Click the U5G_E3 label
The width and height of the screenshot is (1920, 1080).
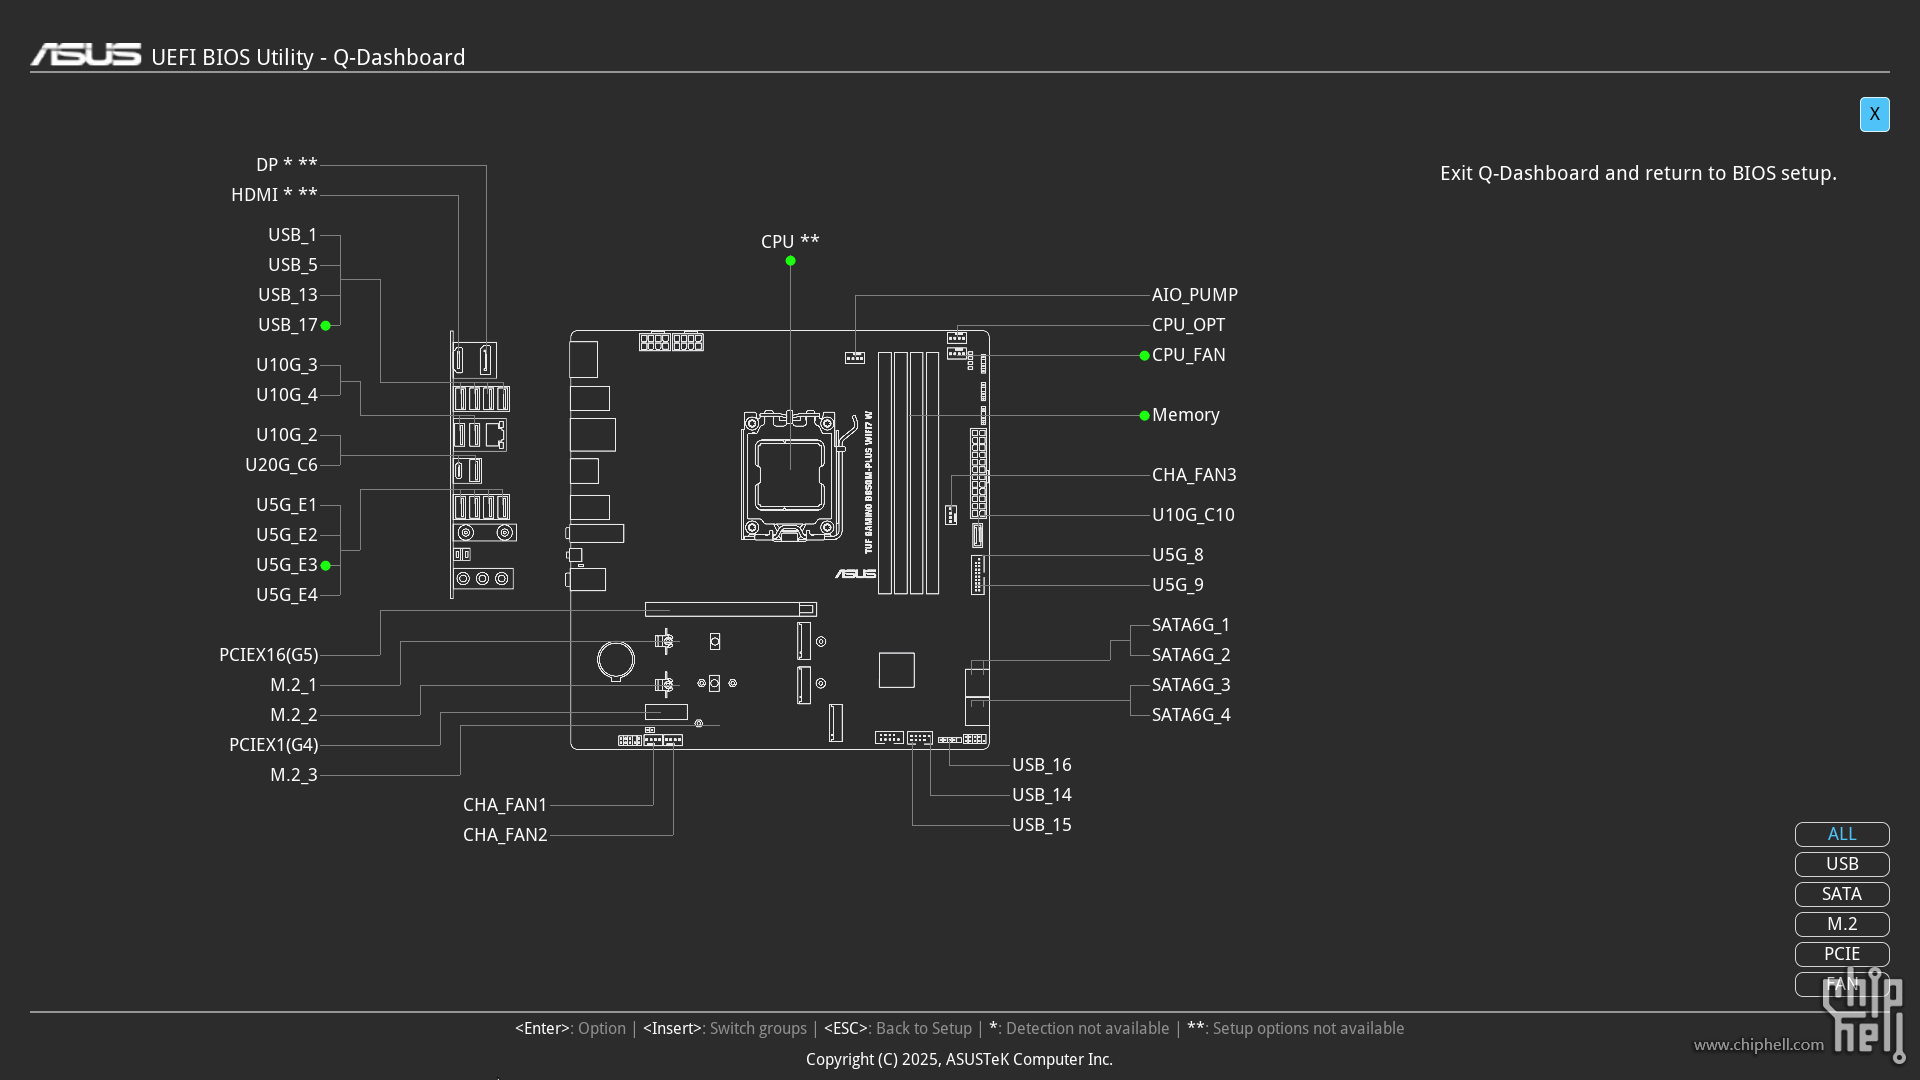click(286, 565)
